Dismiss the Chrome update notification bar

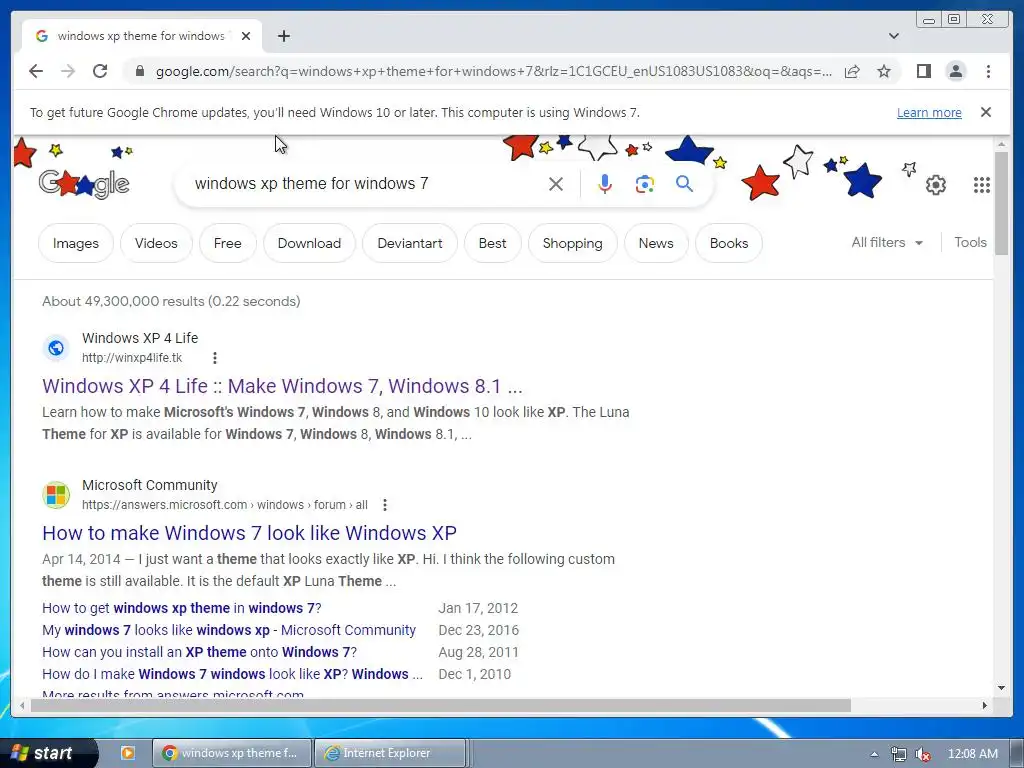tap(986, 112)
